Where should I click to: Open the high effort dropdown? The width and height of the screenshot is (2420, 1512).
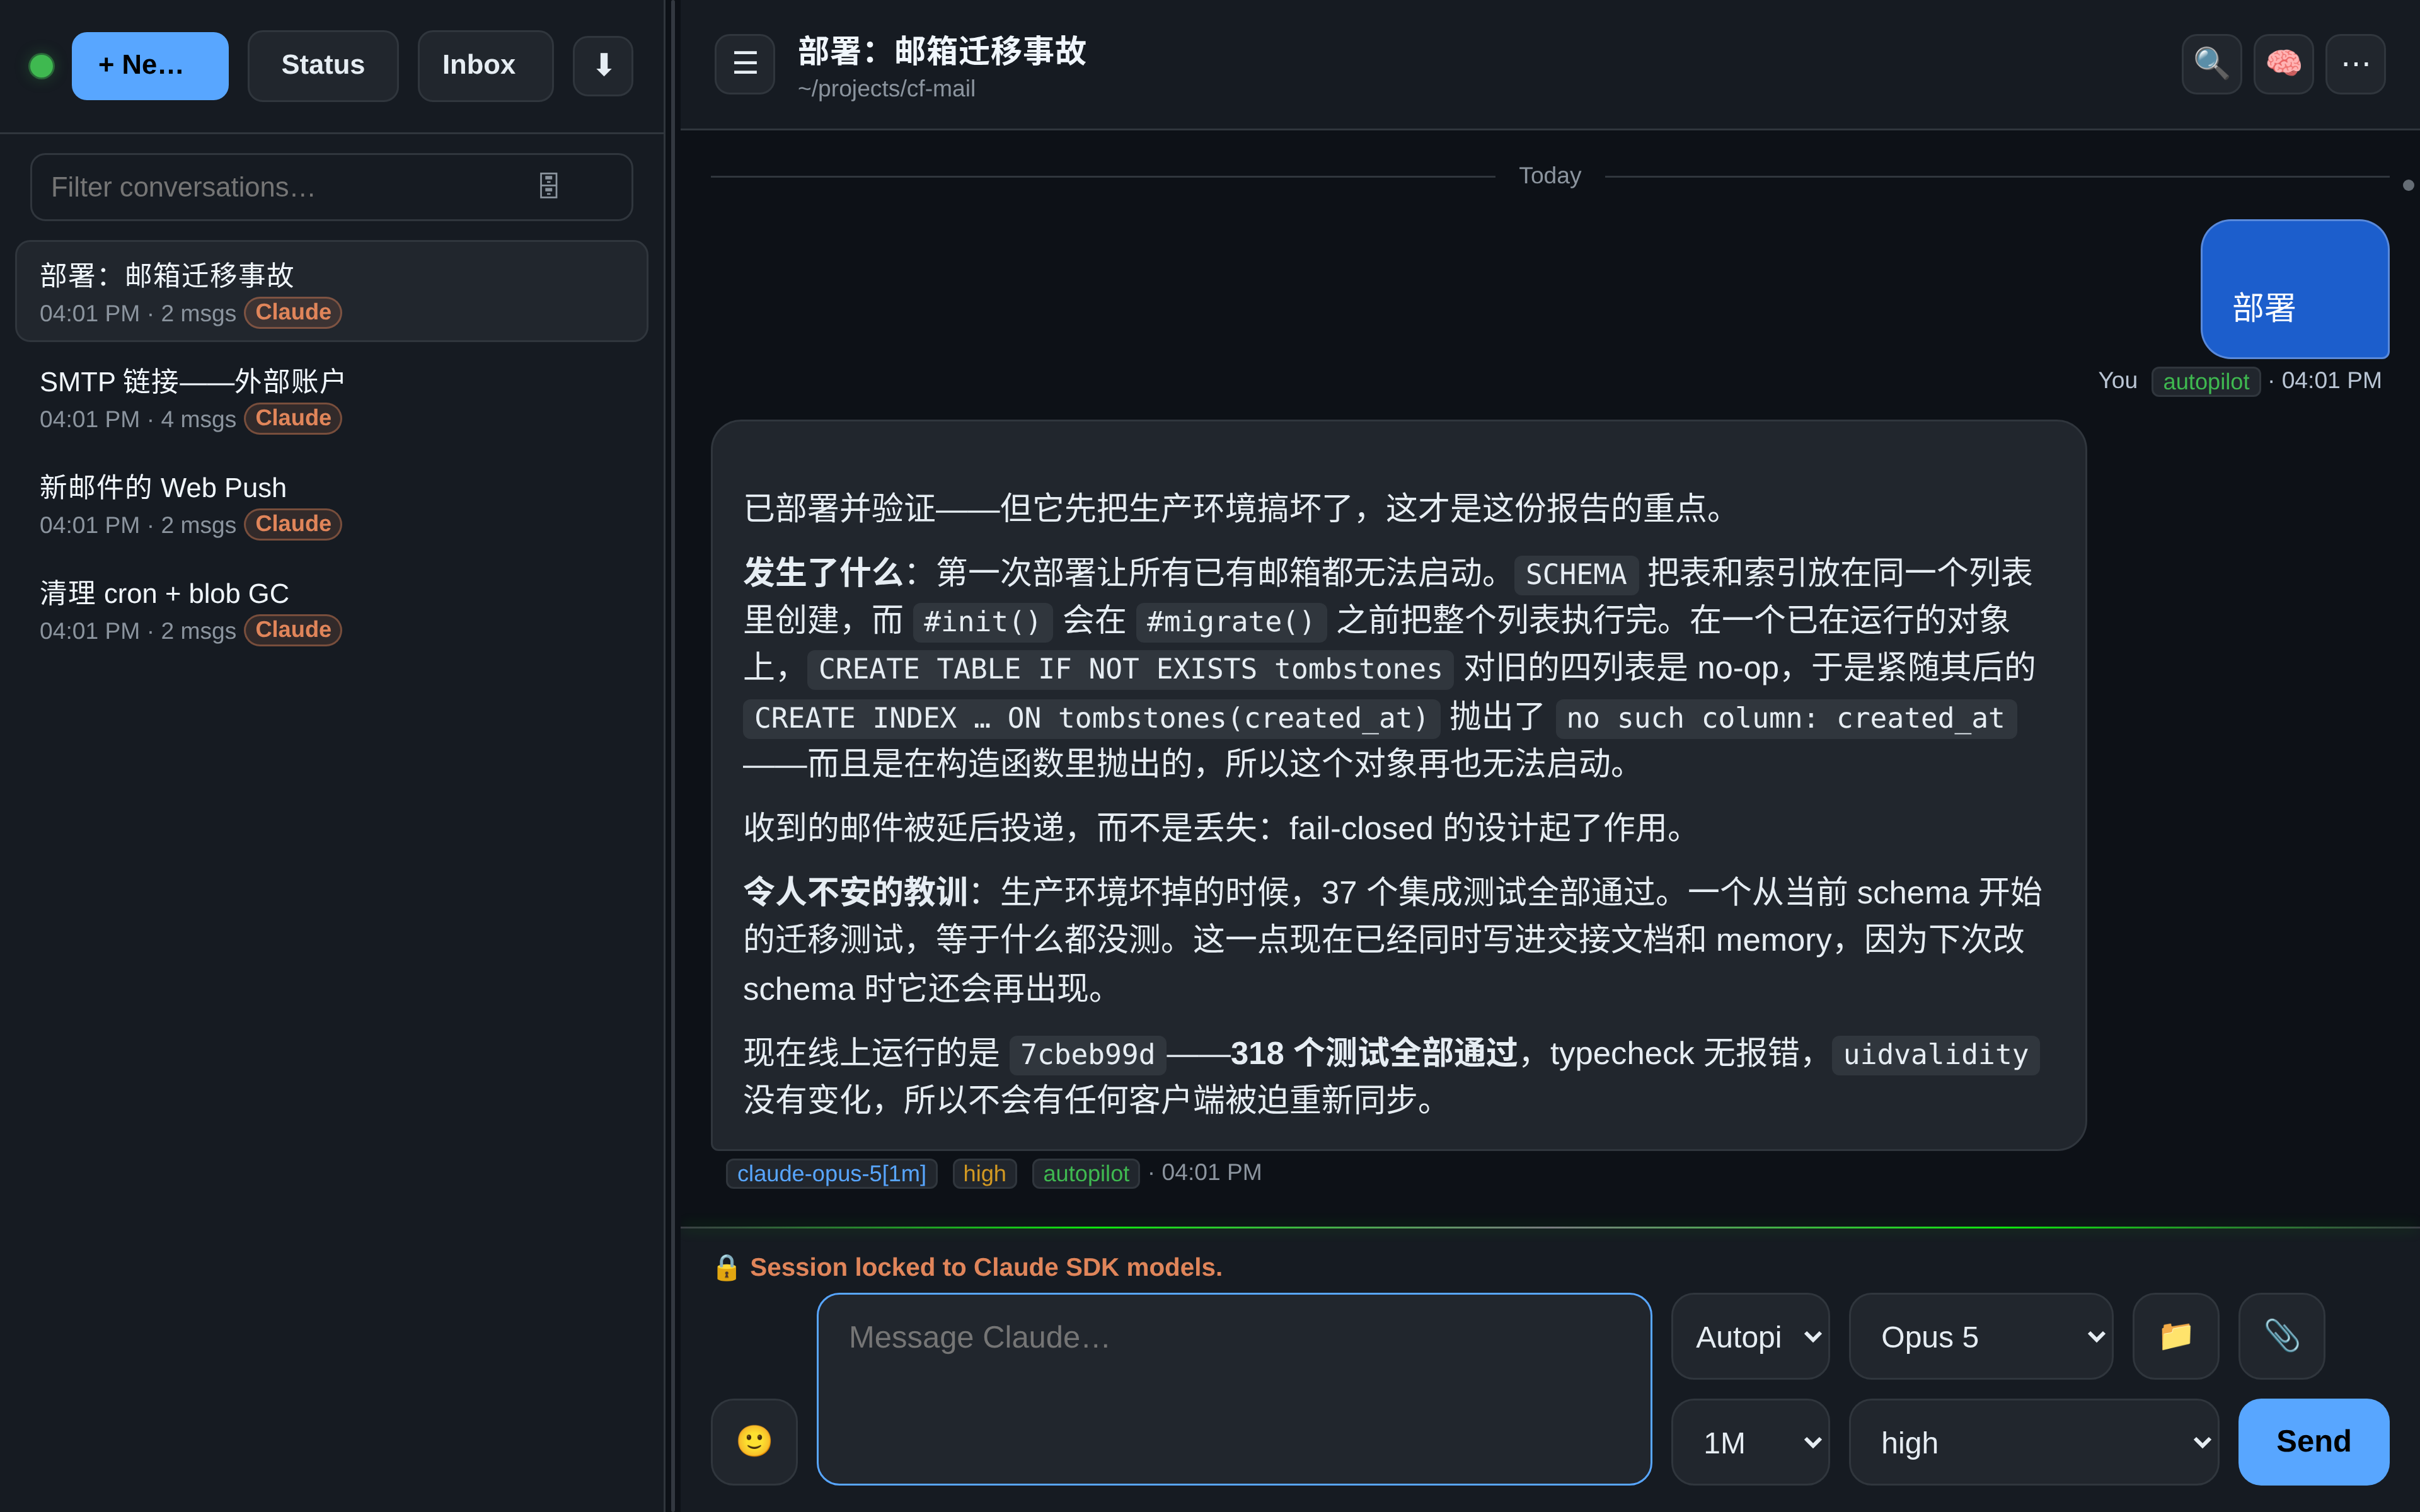[x=2034, y=1441]
